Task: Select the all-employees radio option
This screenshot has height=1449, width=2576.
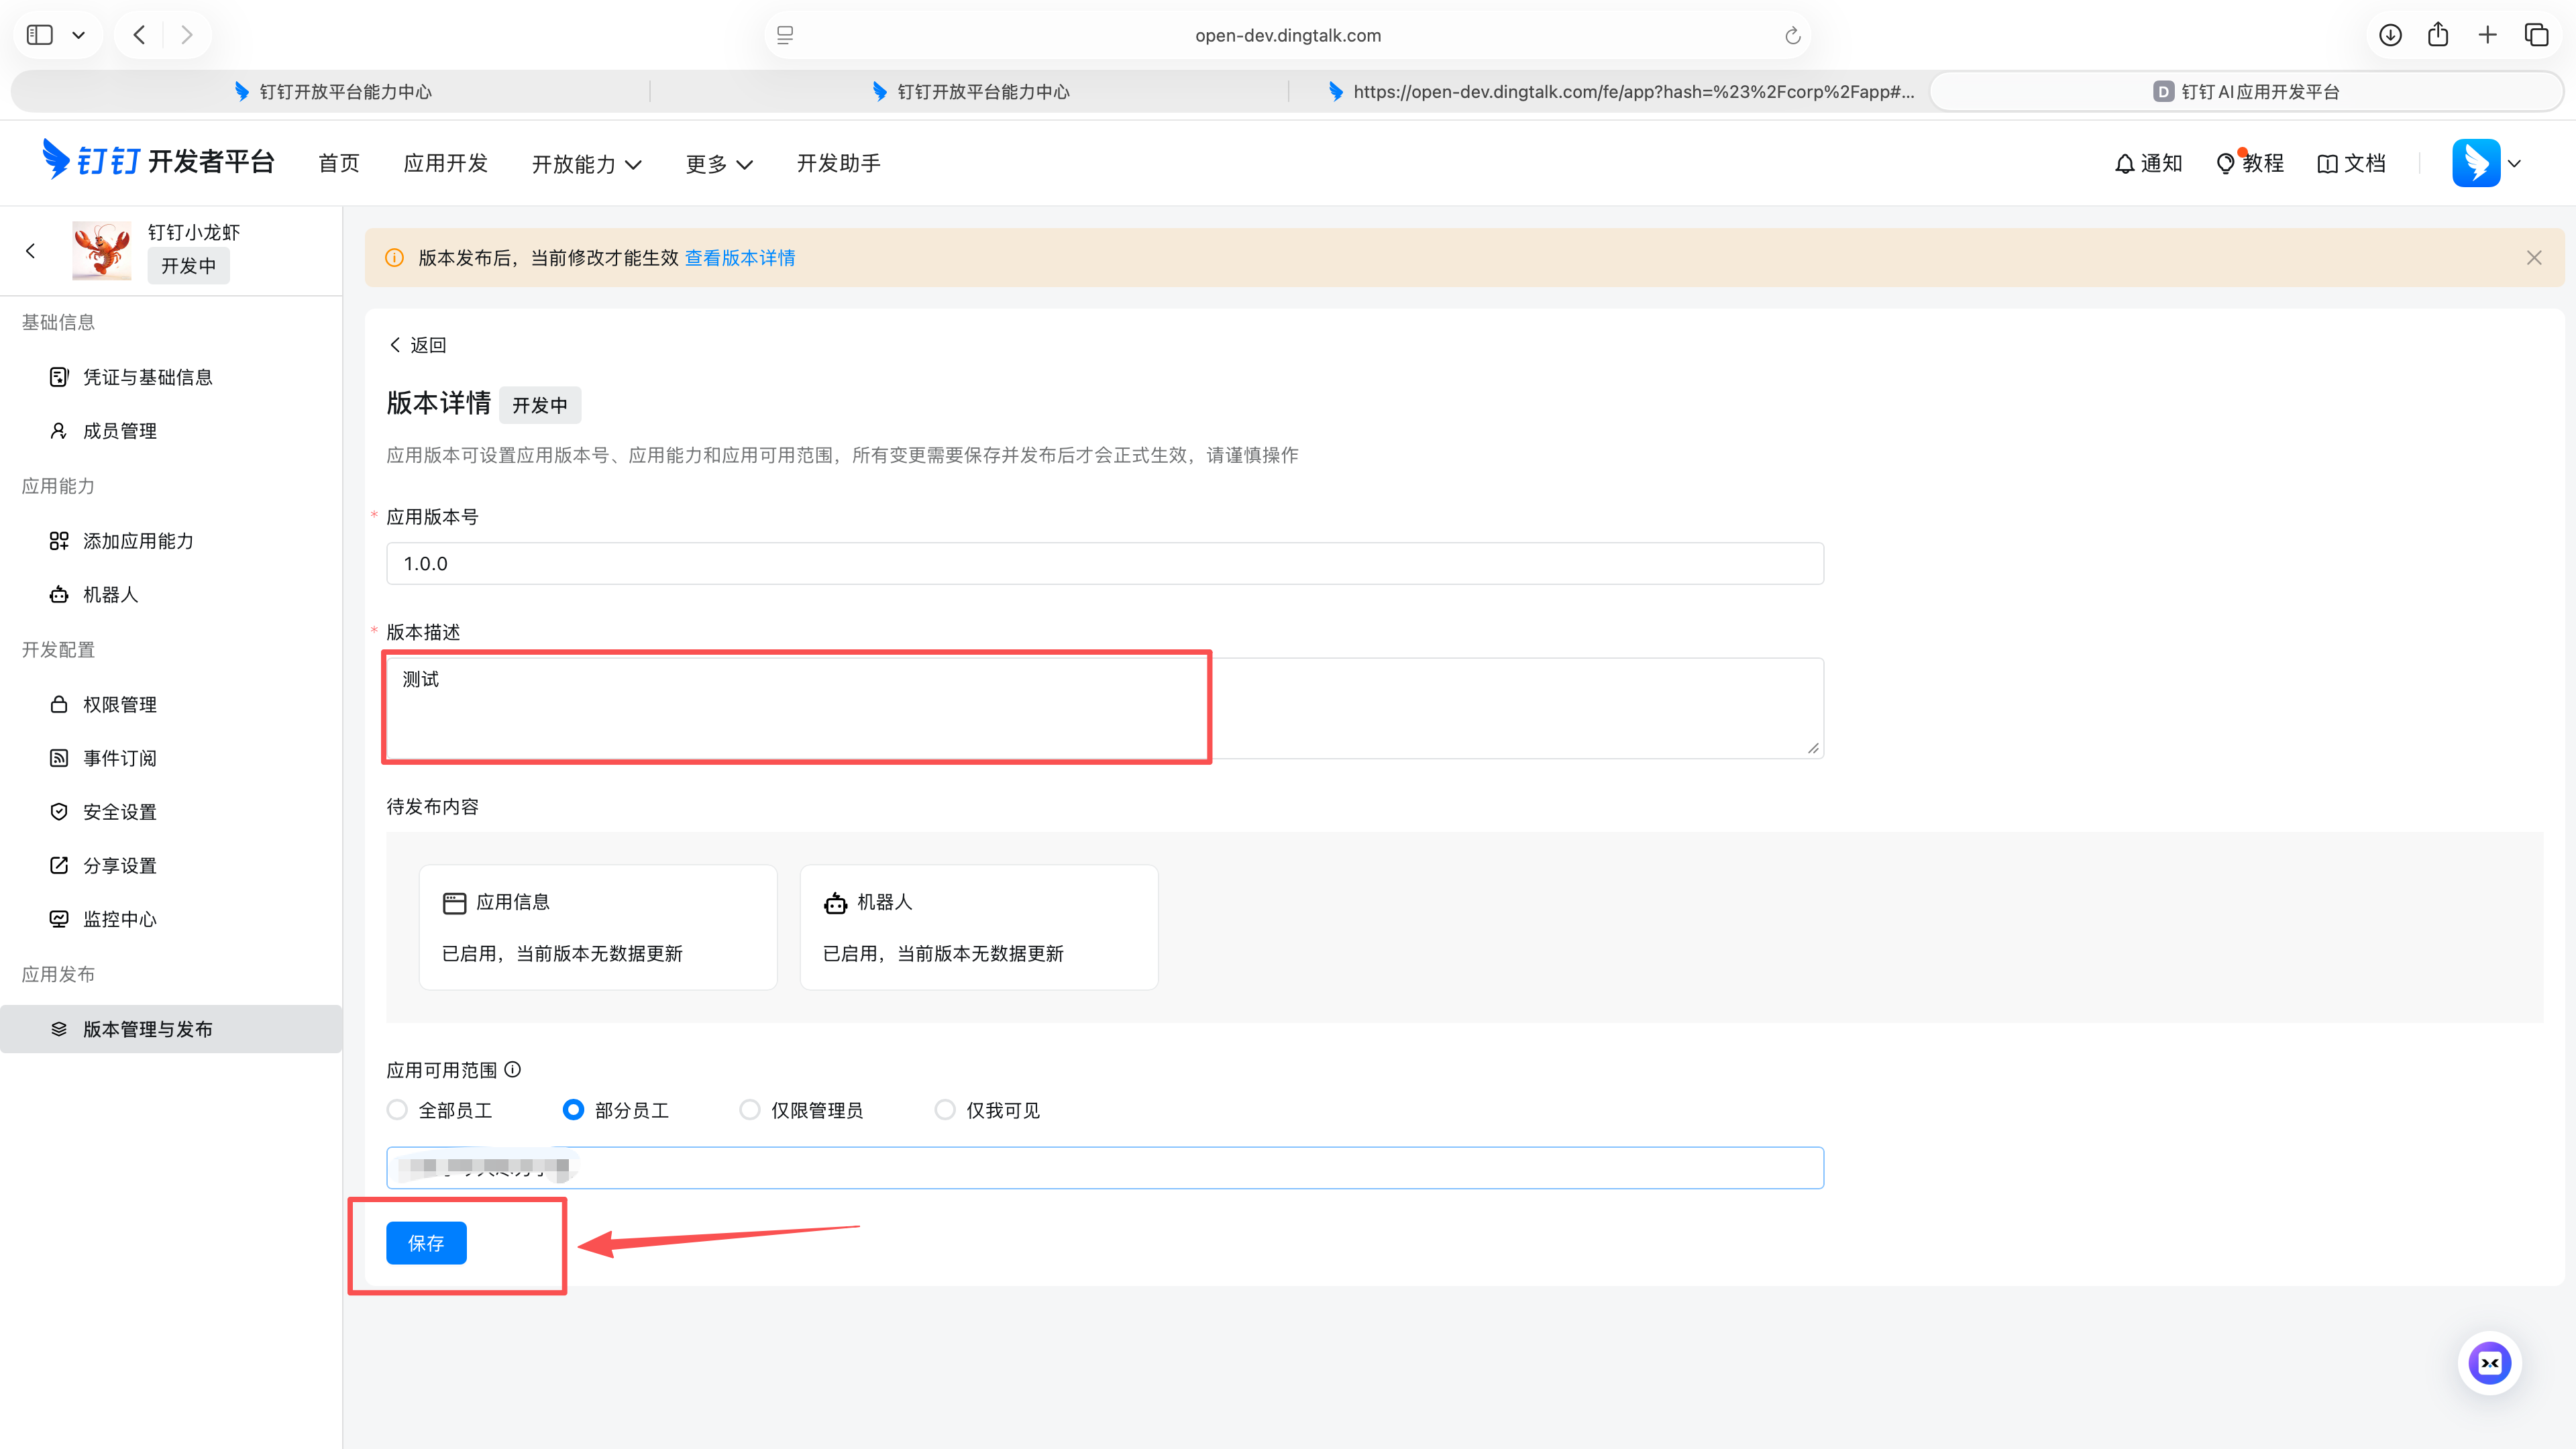Action: pos(398,1110)
